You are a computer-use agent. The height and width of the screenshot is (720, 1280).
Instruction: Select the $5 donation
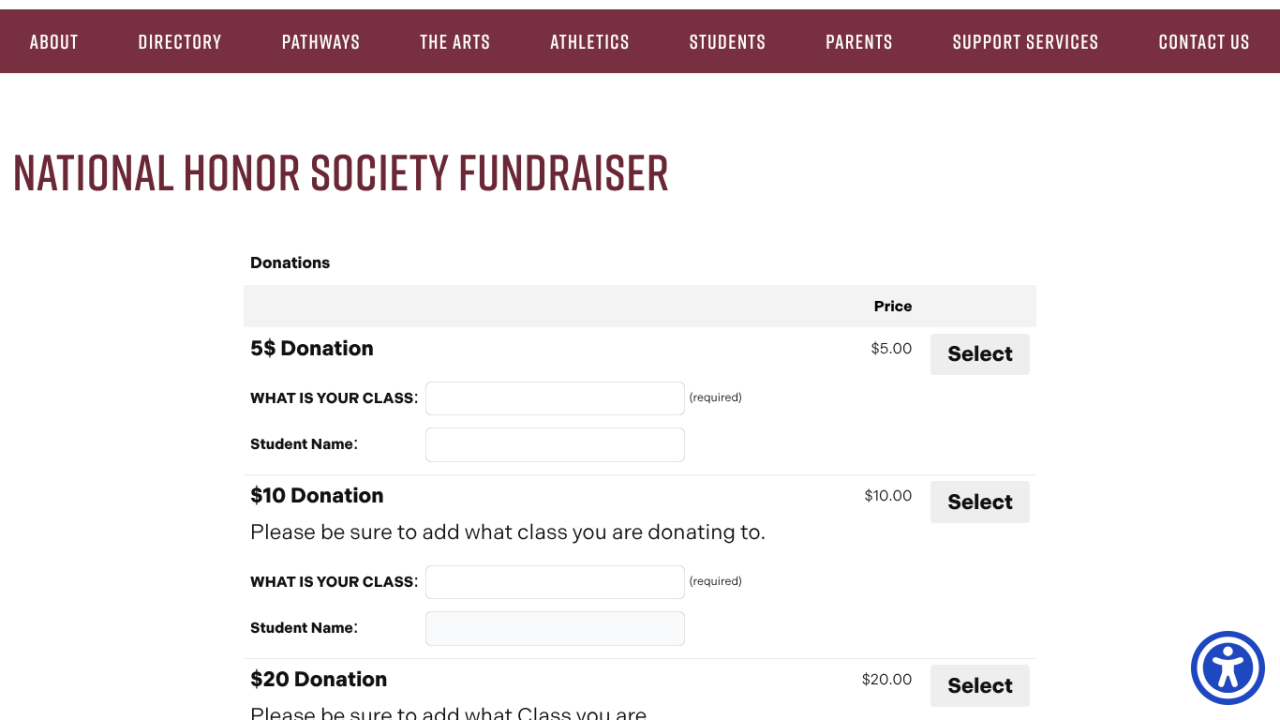click(x=980, y=354)
